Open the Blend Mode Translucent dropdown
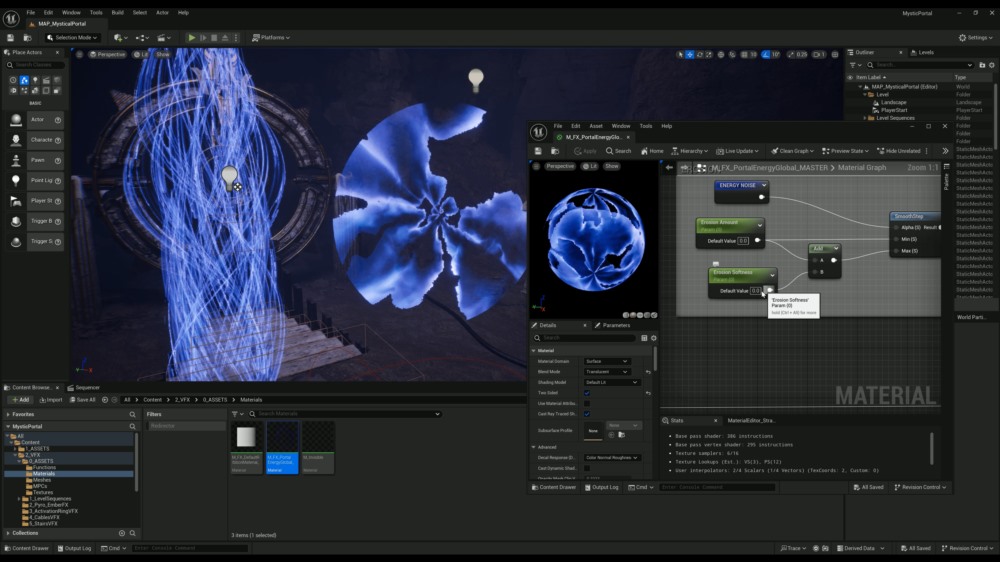 coord(607,372)
